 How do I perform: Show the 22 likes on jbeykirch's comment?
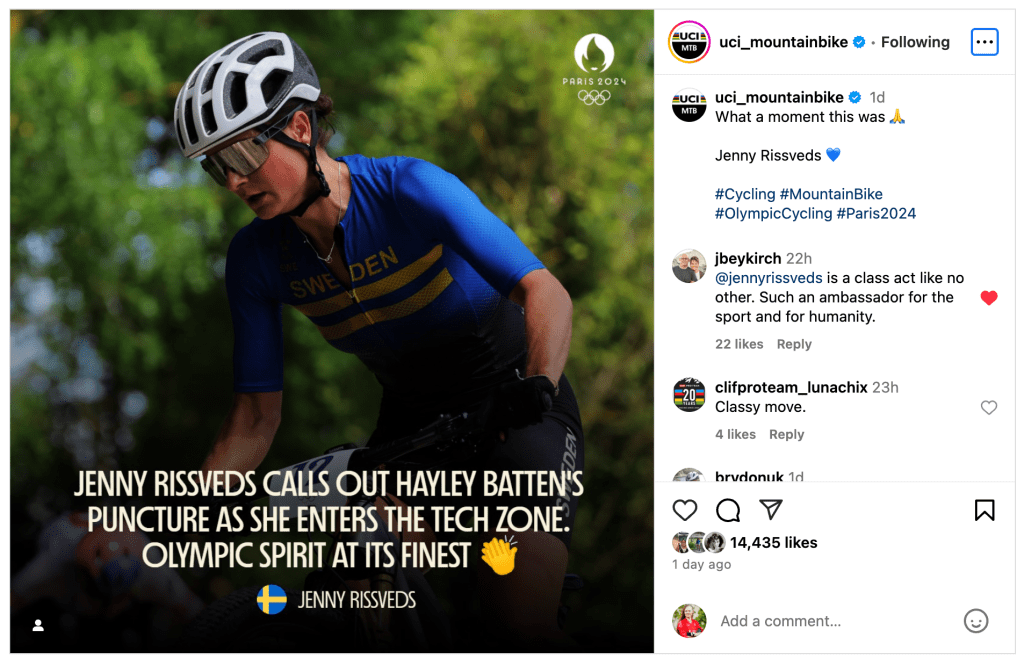point(739,344)
